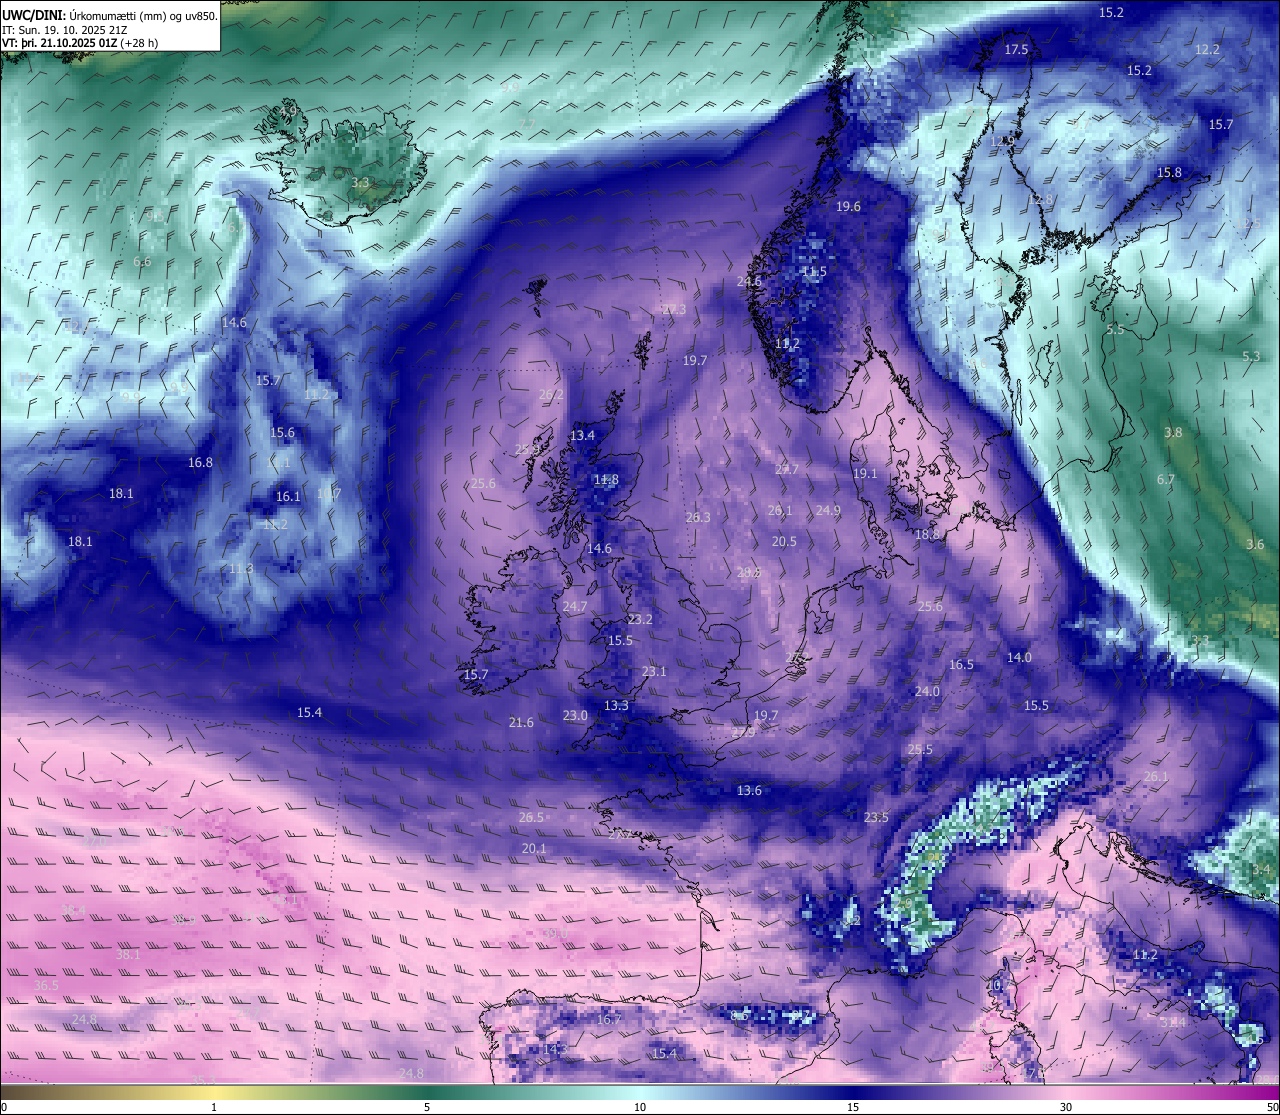
Task: Click the 23.2 value over northern England
Action: click(x=640, y=620)
